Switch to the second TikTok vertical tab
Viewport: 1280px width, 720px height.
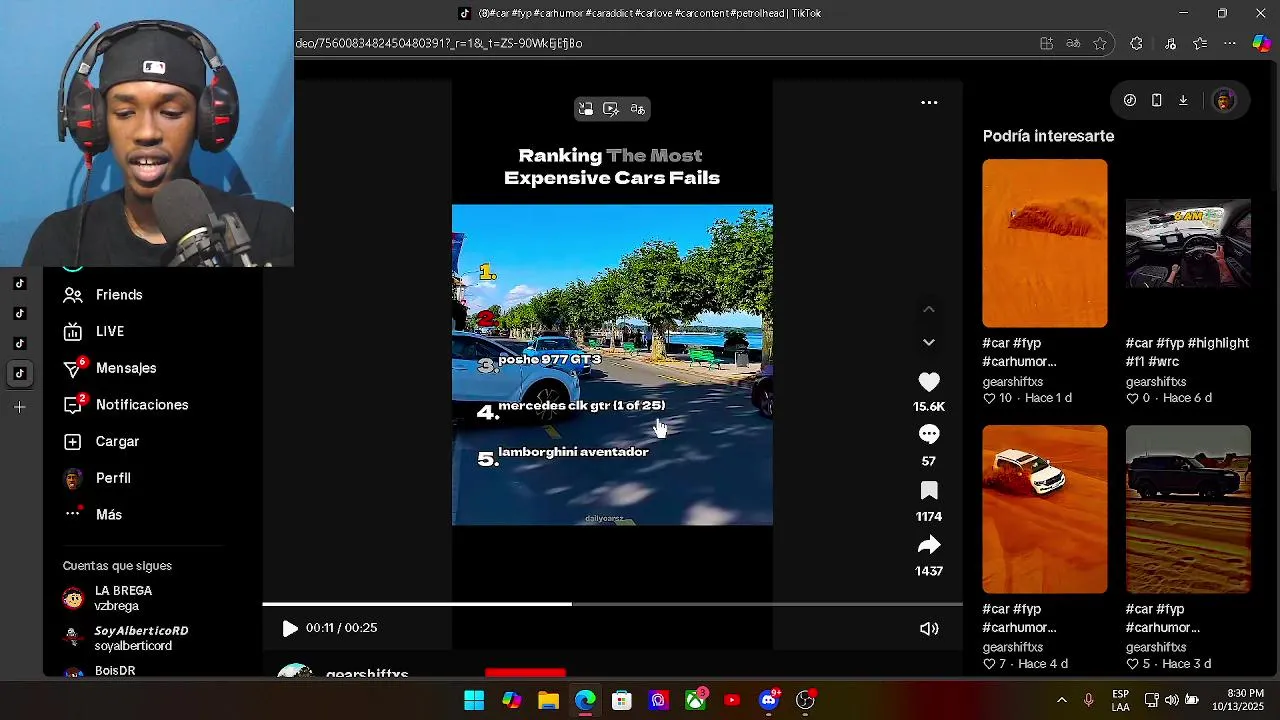point(19,313)
